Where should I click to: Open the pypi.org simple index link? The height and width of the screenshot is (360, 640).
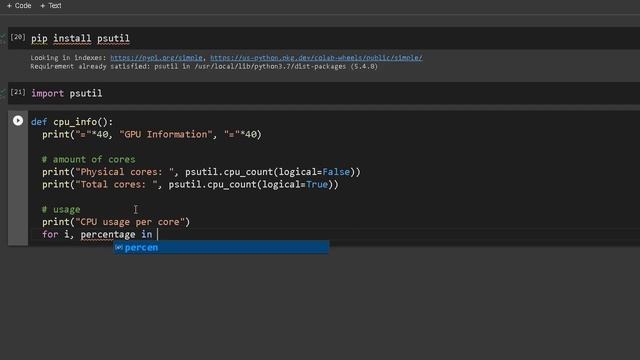tap(156, 58)
